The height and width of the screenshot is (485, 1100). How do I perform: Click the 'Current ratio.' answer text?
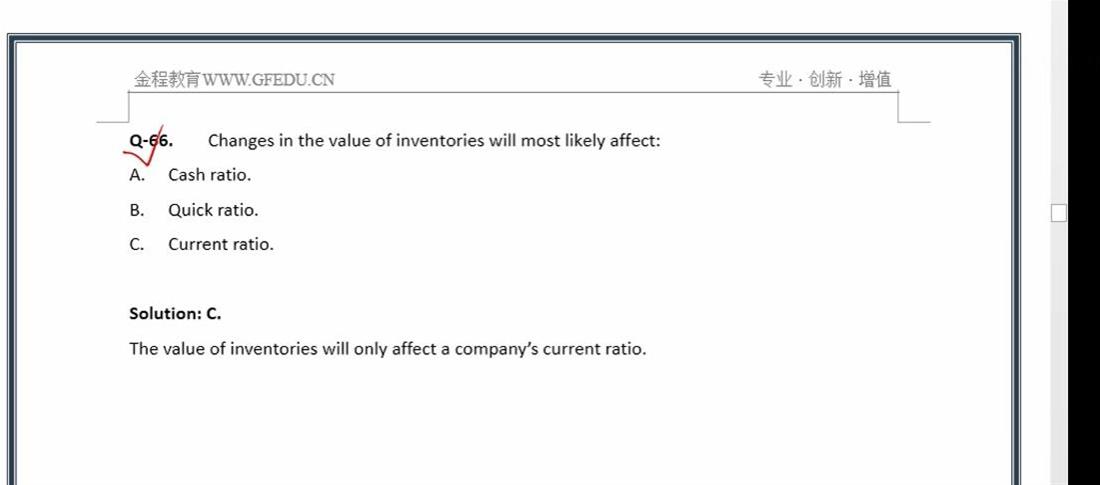[x=221, y=244]
